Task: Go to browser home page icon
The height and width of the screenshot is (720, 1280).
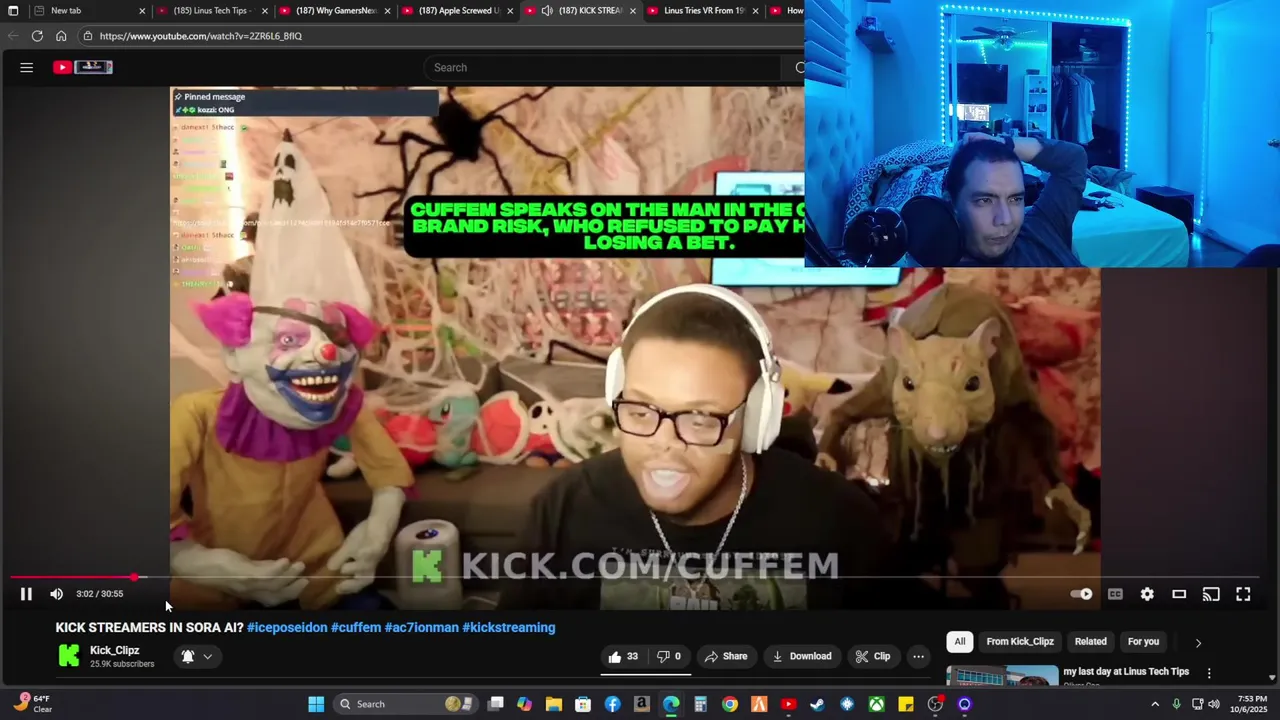Action: point(61,36)
